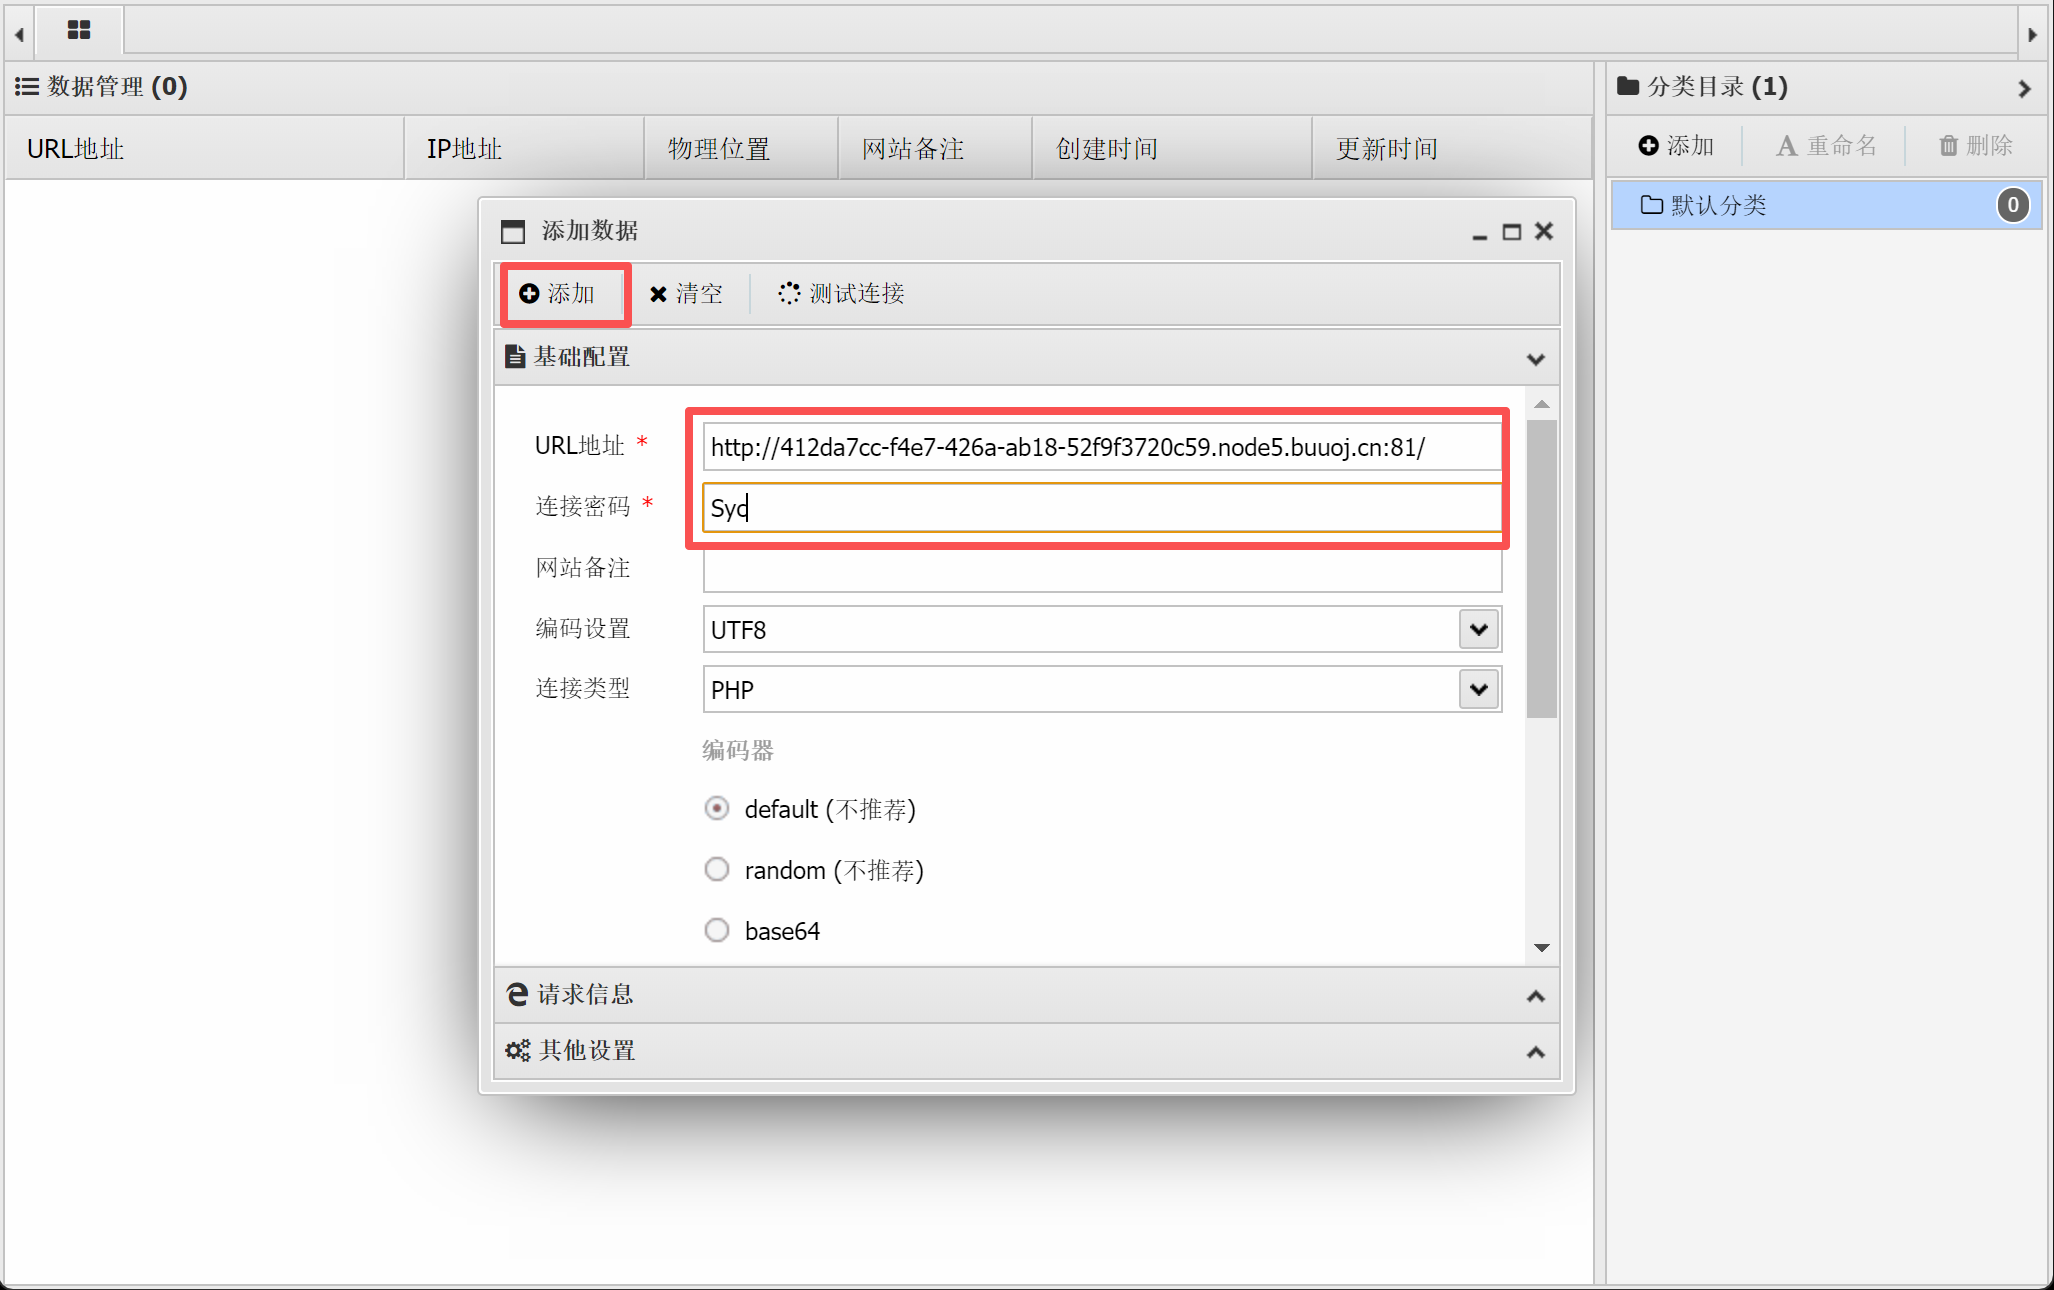2054x1290 pixels.
Task: Select the base64 encoder radio
Action: click(717, 930)
